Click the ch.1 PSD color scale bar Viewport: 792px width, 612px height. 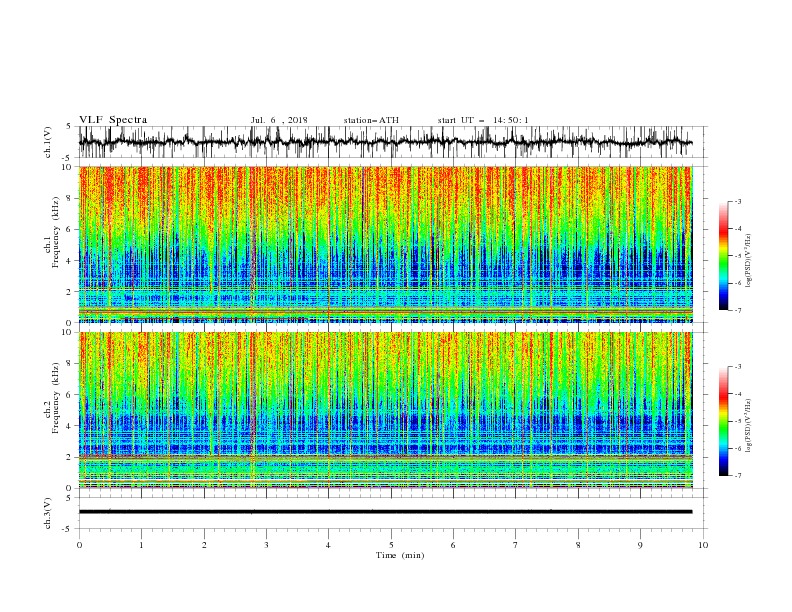(x=723, y=255)
